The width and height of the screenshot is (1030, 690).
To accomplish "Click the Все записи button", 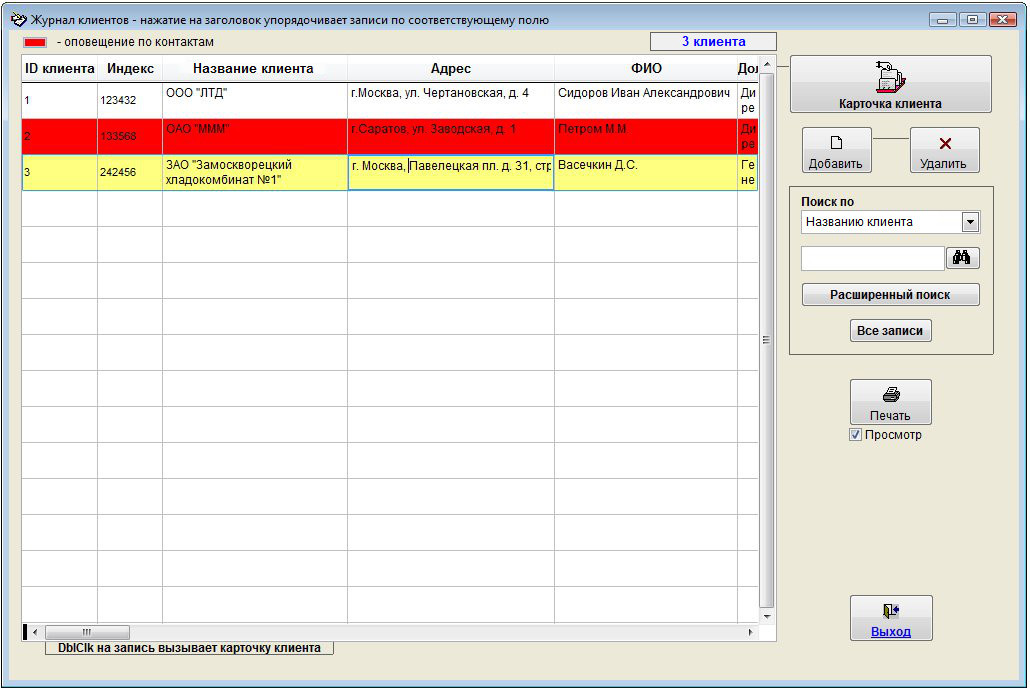I will [890, 331].
